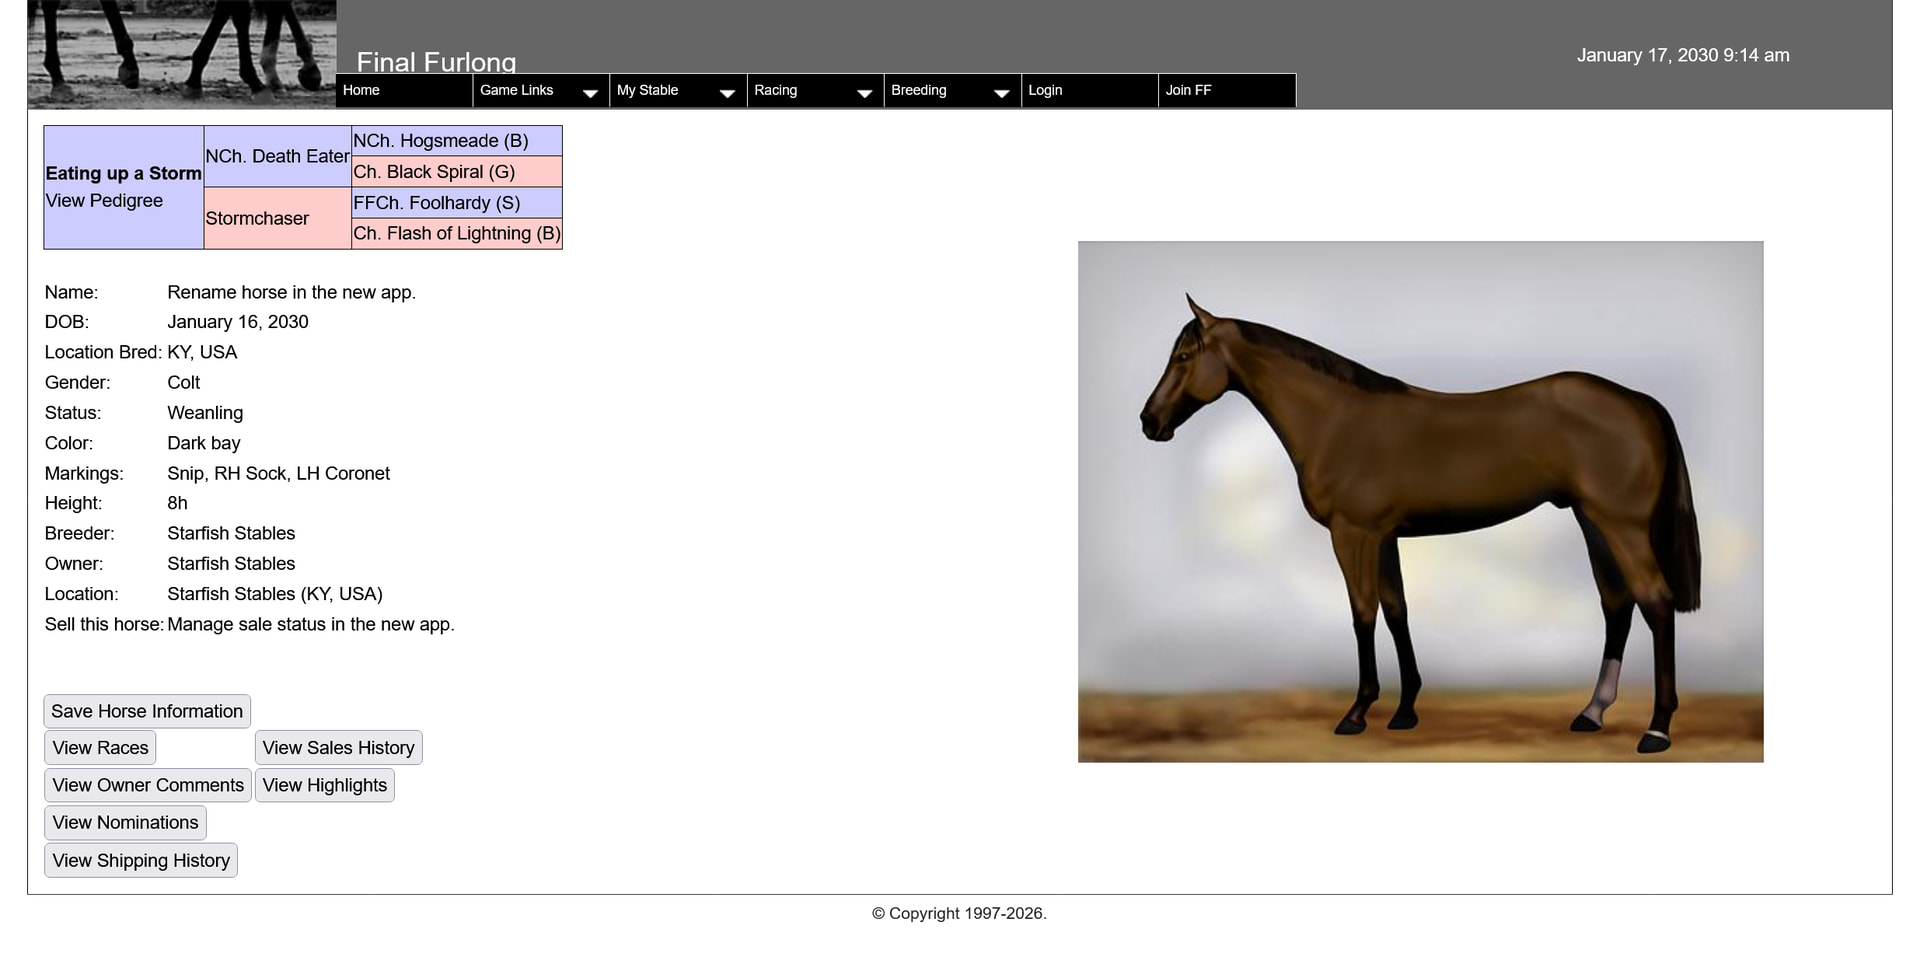
Task: Open View Shipping History
Action: [141, 861]
